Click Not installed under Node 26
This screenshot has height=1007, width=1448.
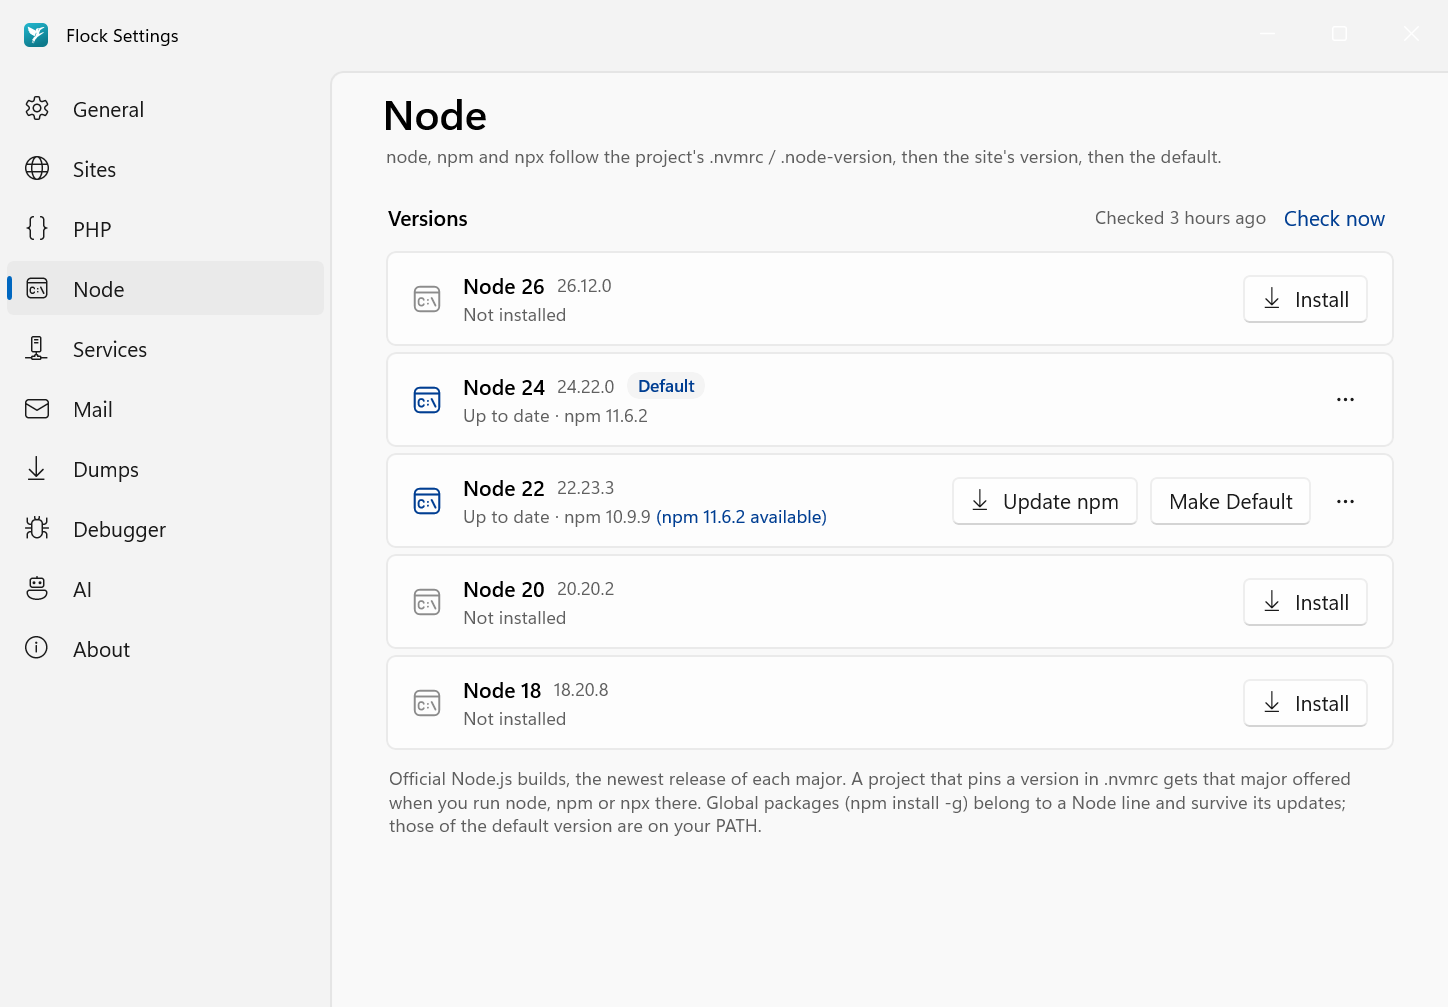click(515, 315)
